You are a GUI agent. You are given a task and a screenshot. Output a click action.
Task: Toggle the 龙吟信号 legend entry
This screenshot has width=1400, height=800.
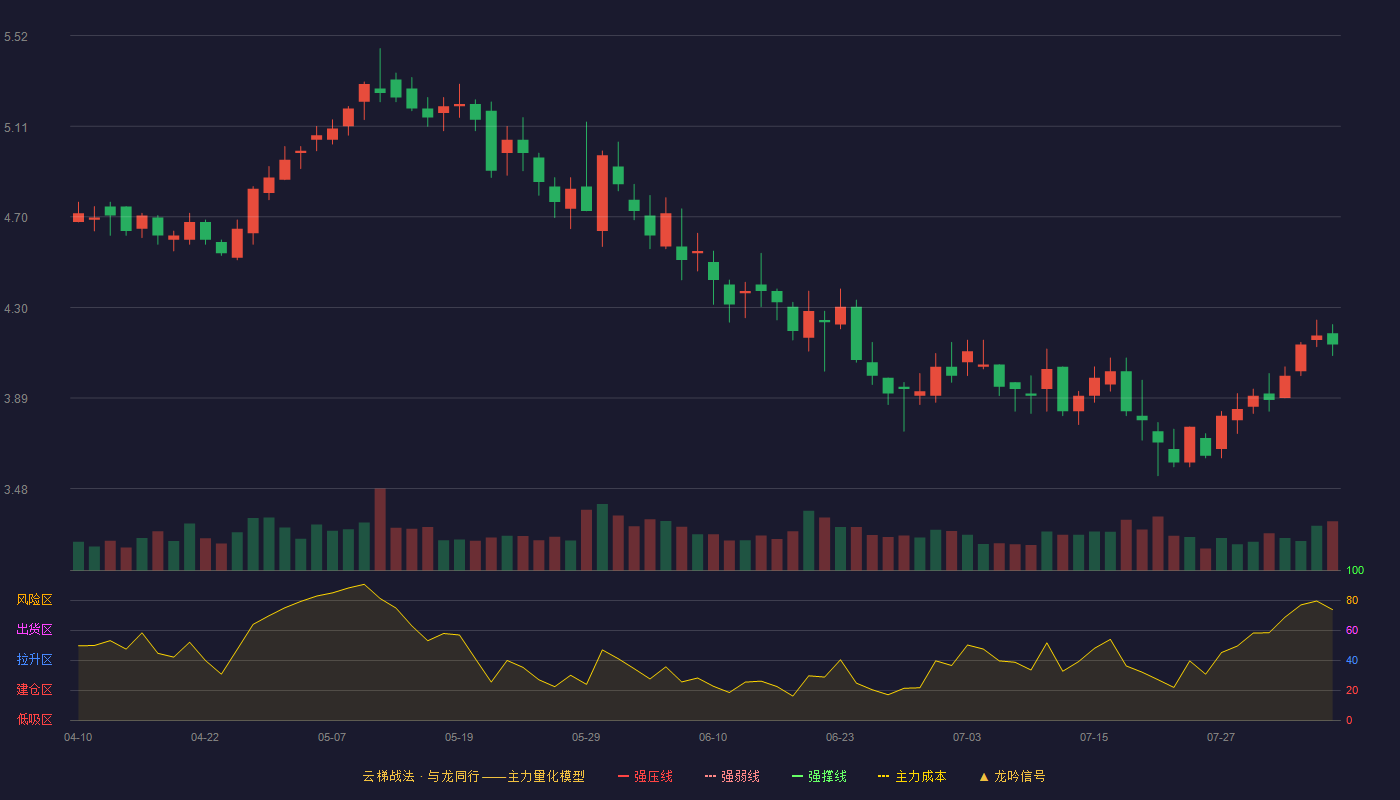click(x=1012, y=776)
